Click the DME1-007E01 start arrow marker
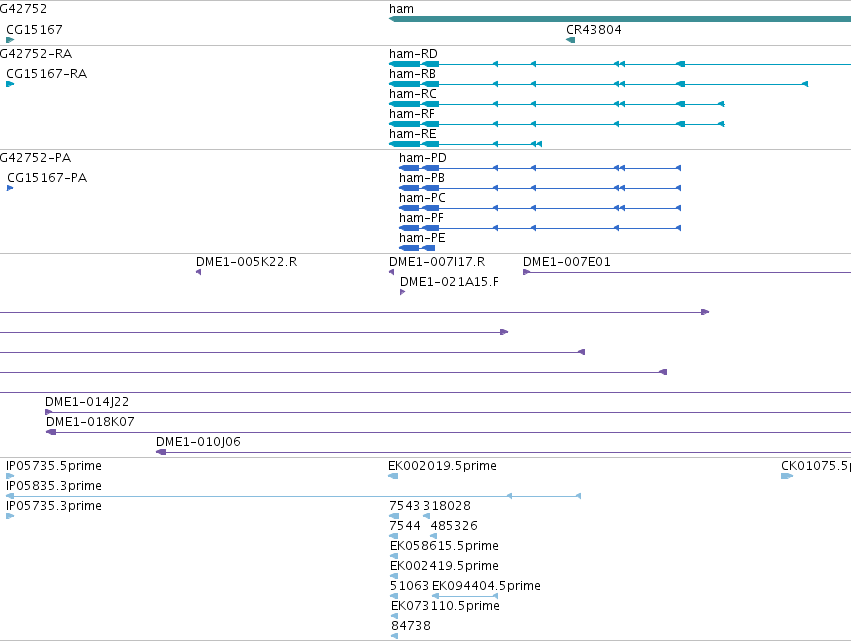Viewport: 851px width, 641px height. click(526, 272)
